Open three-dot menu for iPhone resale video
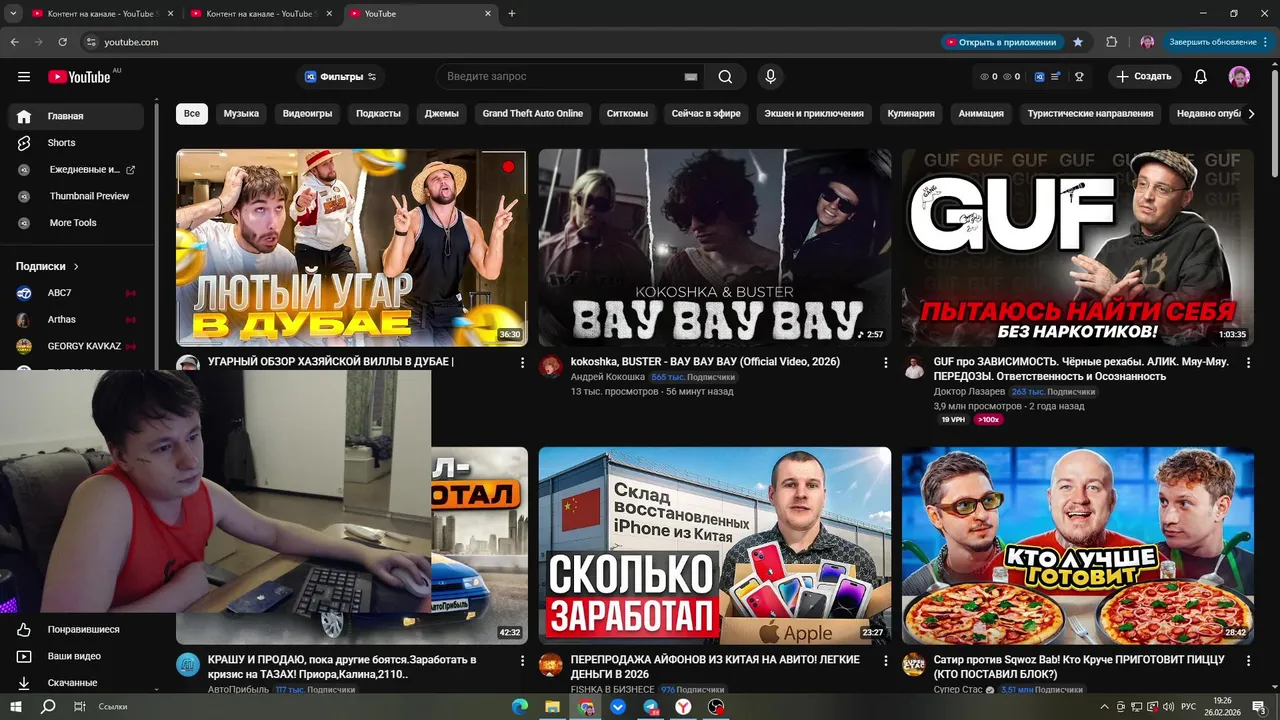Screen dimensions: 1280x720 click(x=885, y=661)
